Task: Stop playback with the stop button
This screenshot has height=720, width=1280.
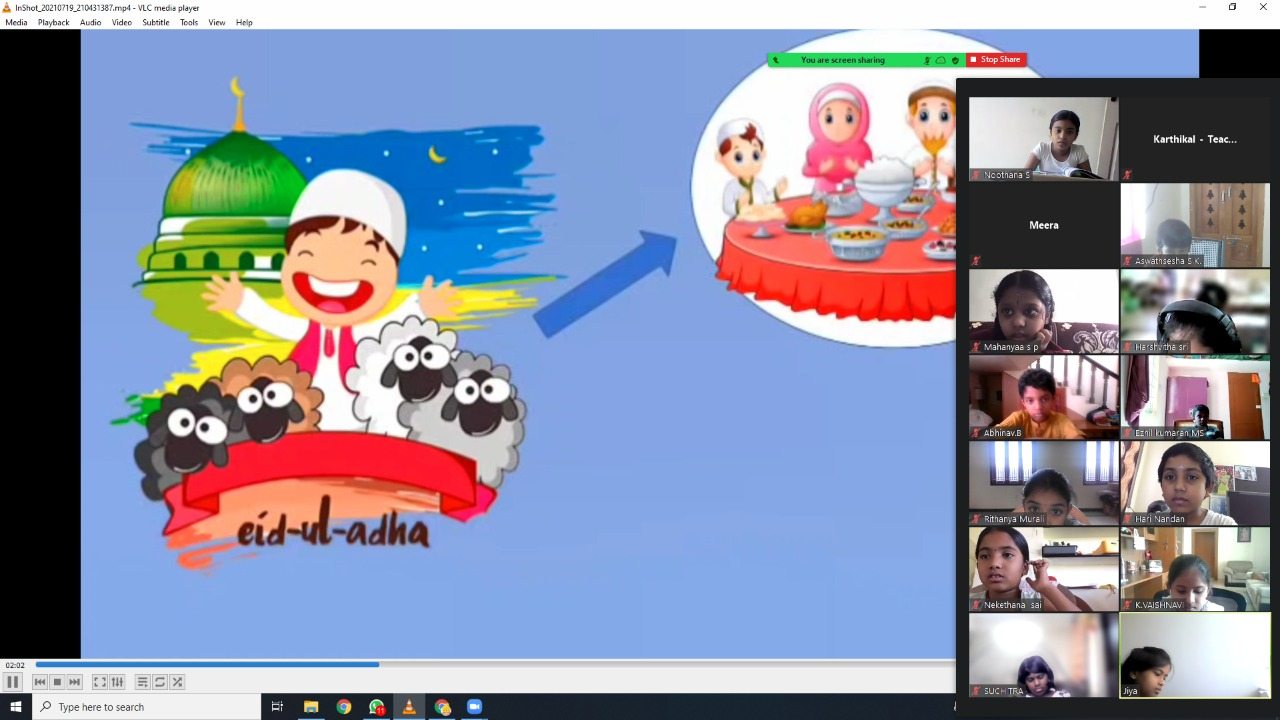Action: 57,682
